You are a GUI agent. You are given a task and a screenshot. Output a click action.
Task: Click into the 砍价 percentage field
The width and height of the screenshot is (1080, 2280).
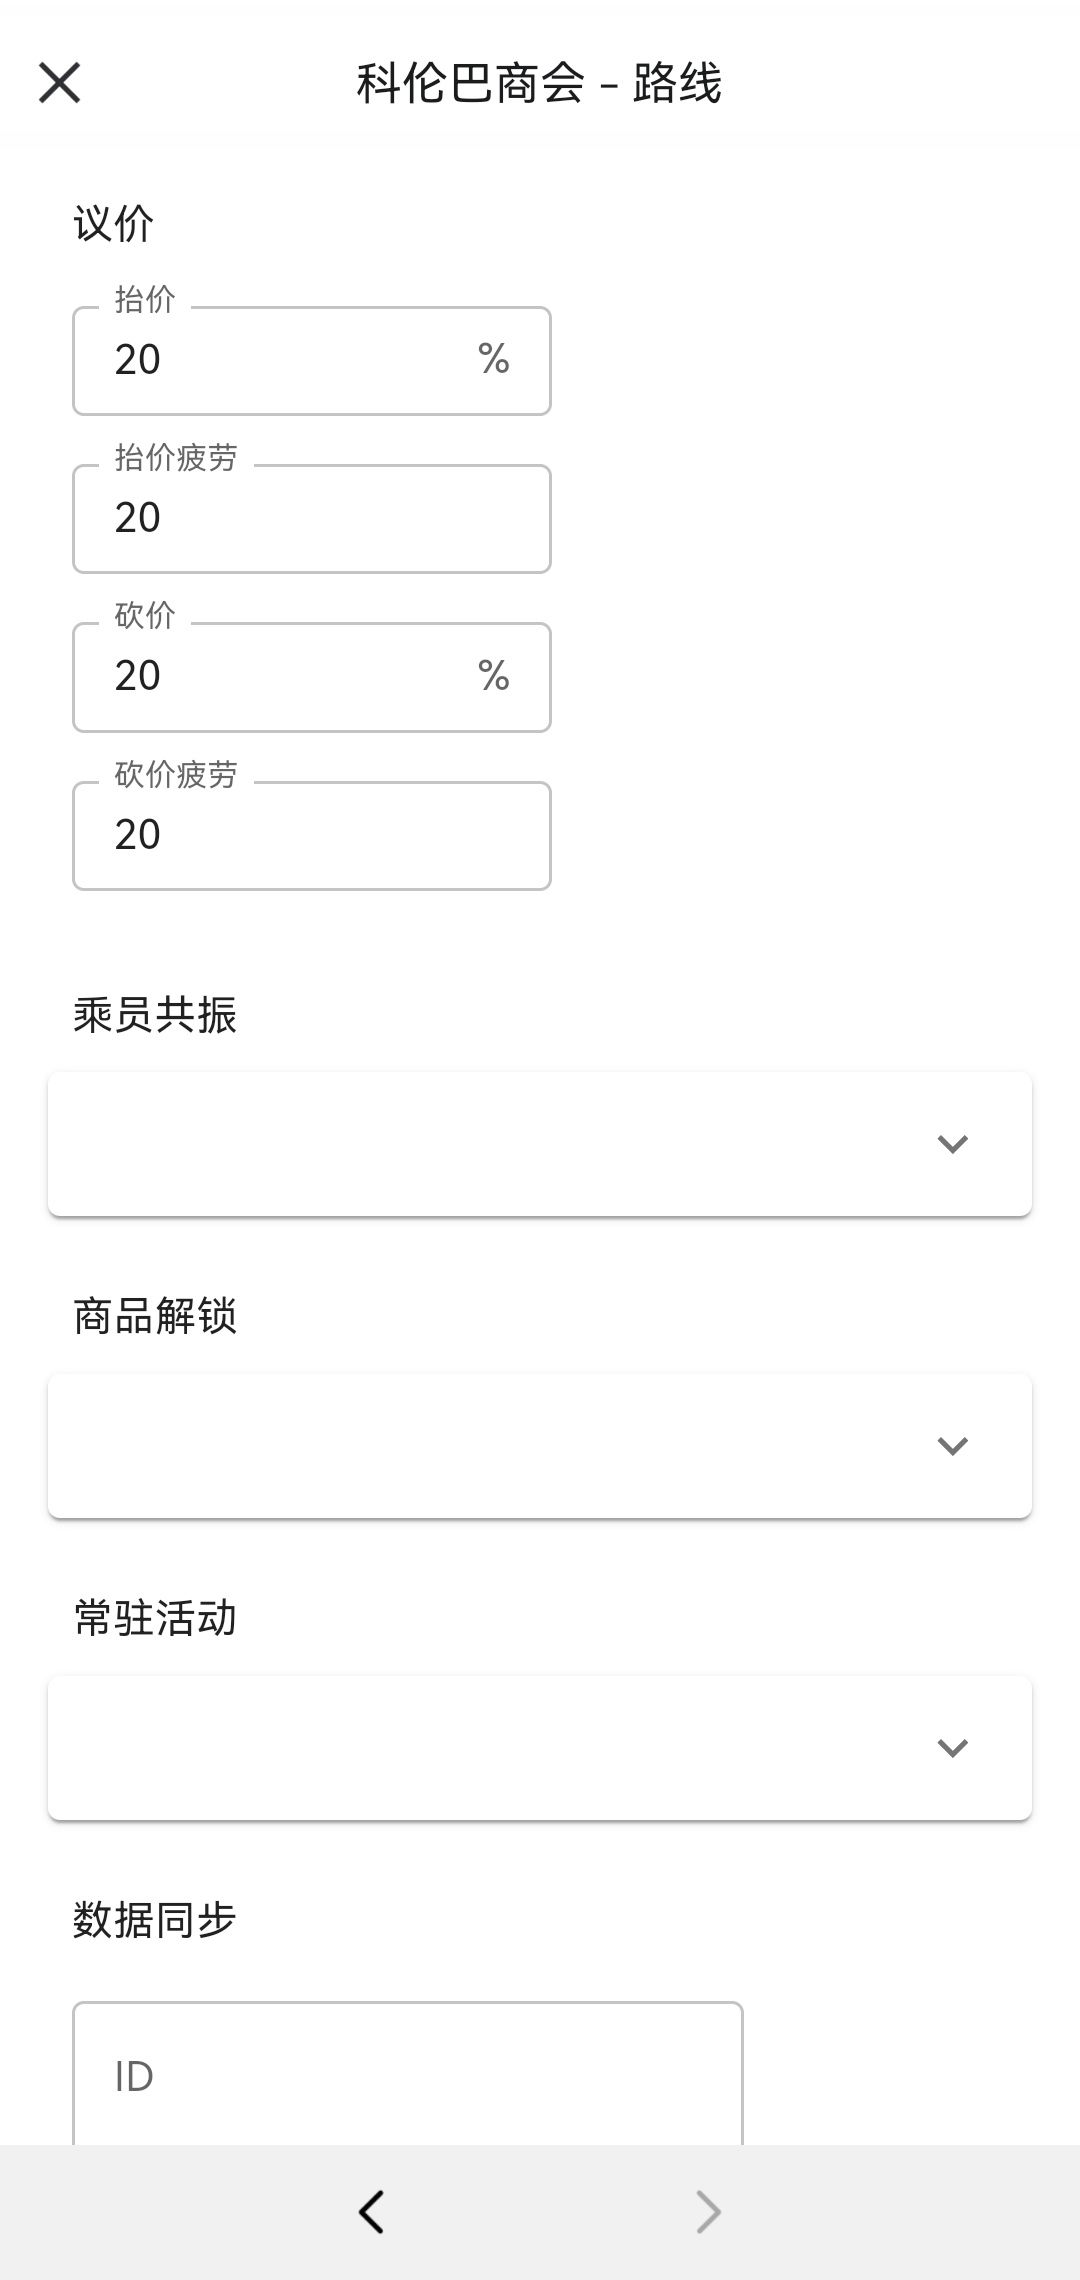point(280,677)
